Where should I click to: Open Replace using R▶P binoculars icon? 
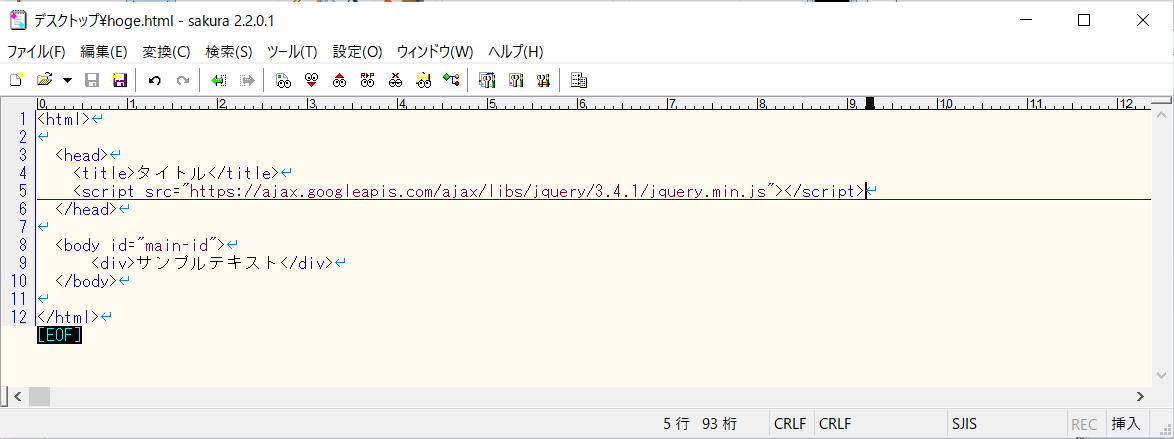point(367,79)
